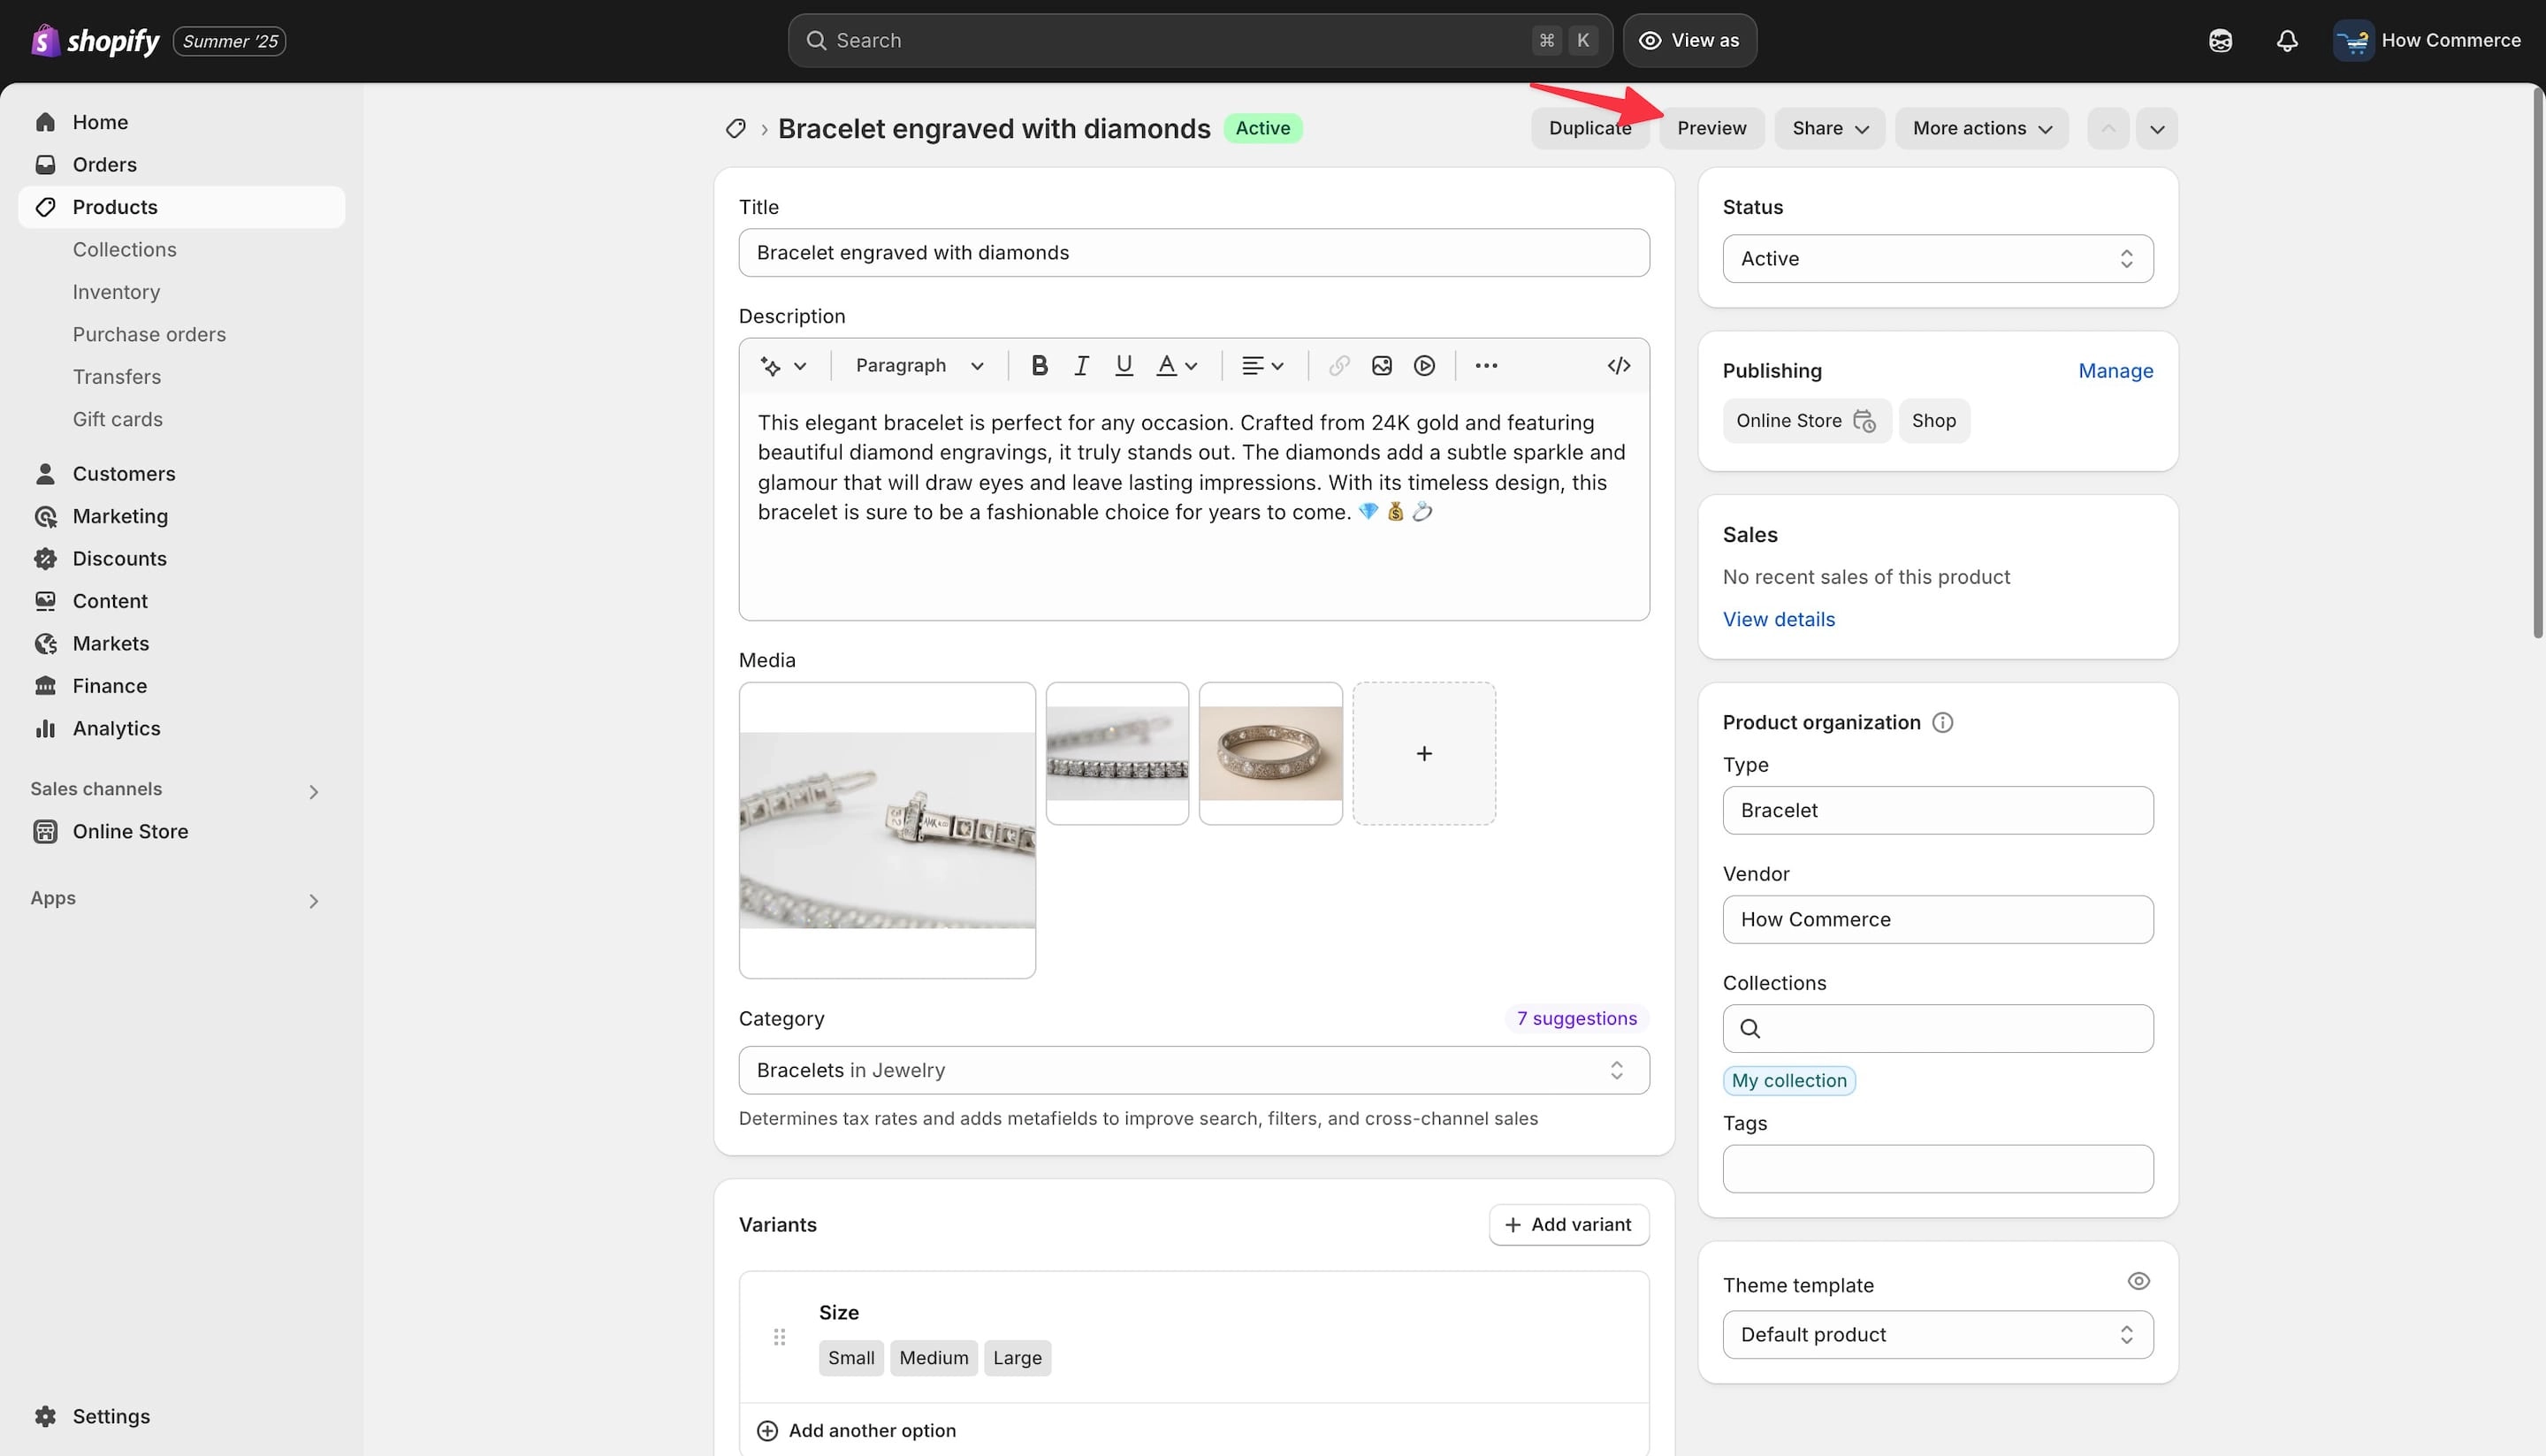Image resolution: width=2546 pixels, height=1456 pixels.
Task: Open the Share dropdown
Action: [x=1829, y=129]
